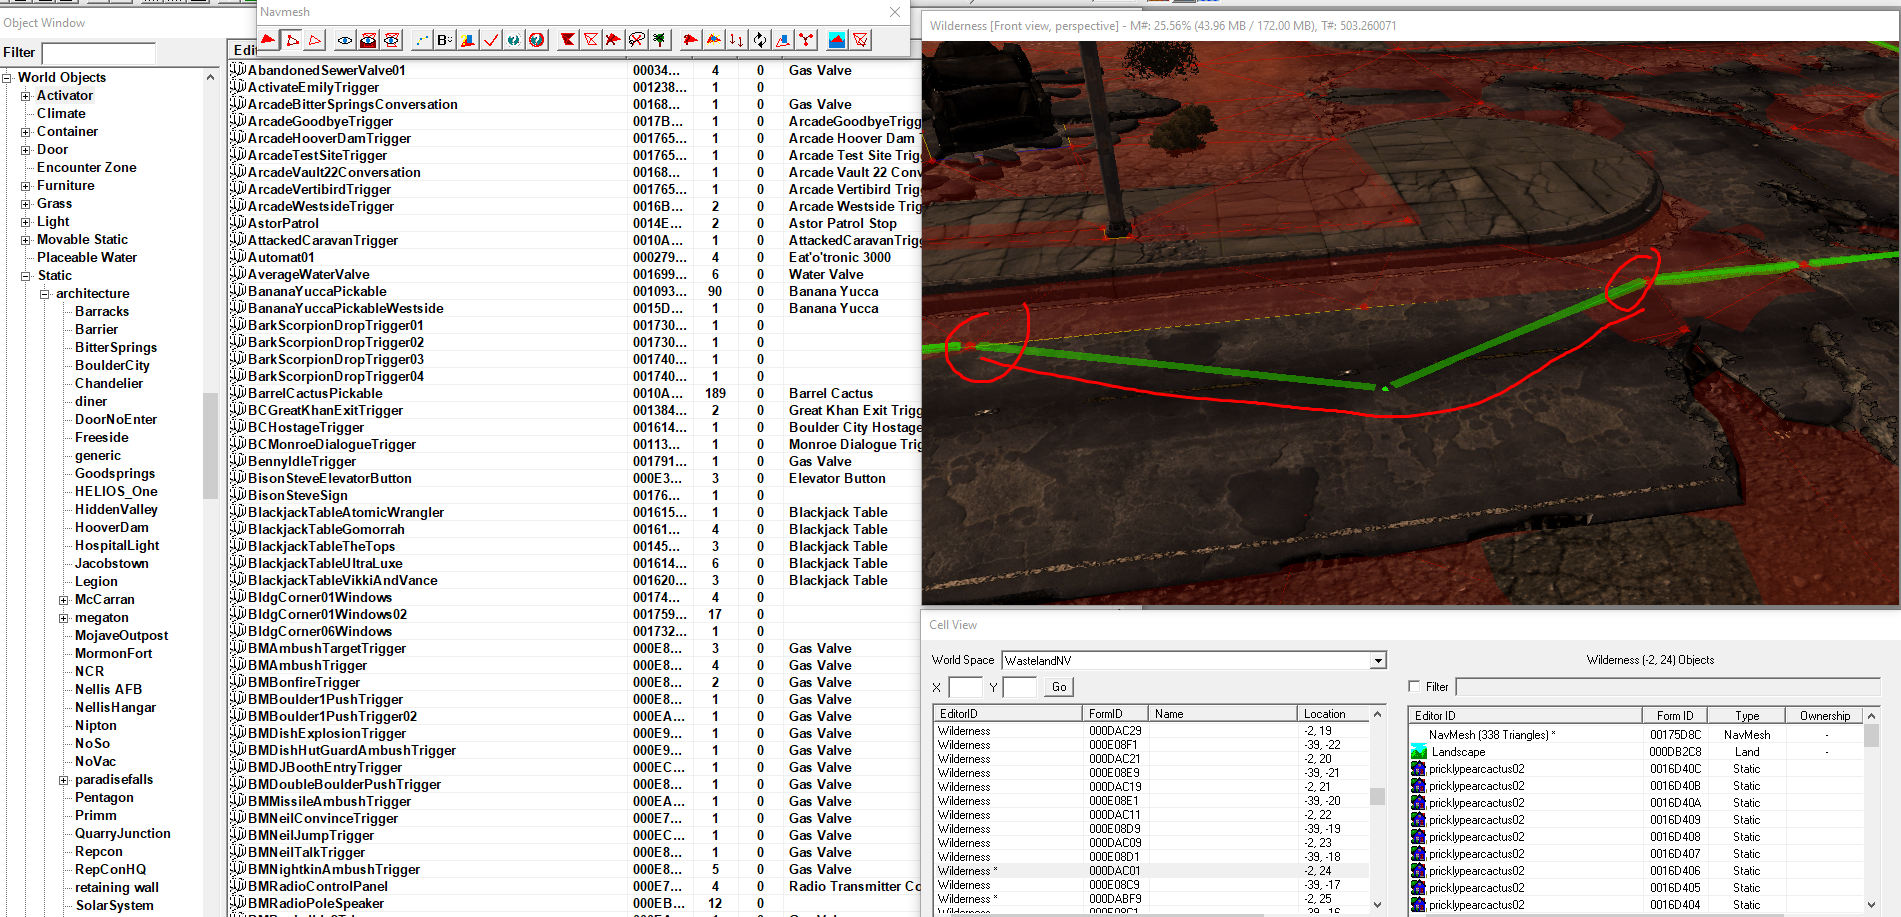Select the Freeside tree item
Screen dimensions: 1901x917
(101, 438)
